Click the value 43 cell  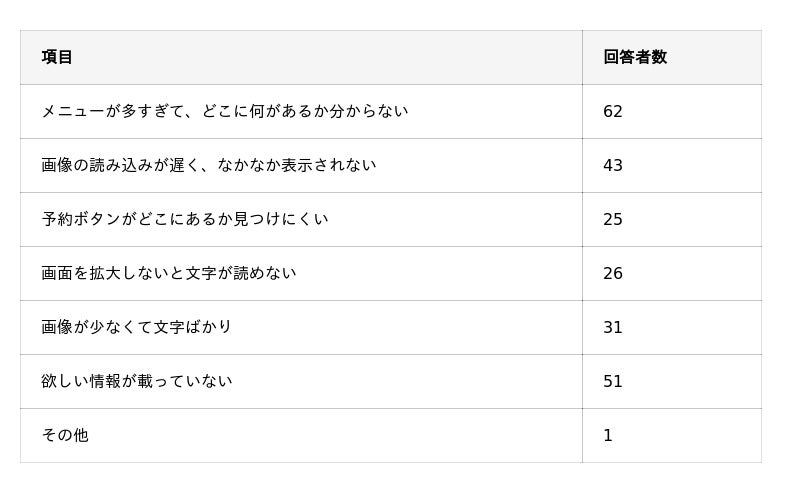[613, 165]
